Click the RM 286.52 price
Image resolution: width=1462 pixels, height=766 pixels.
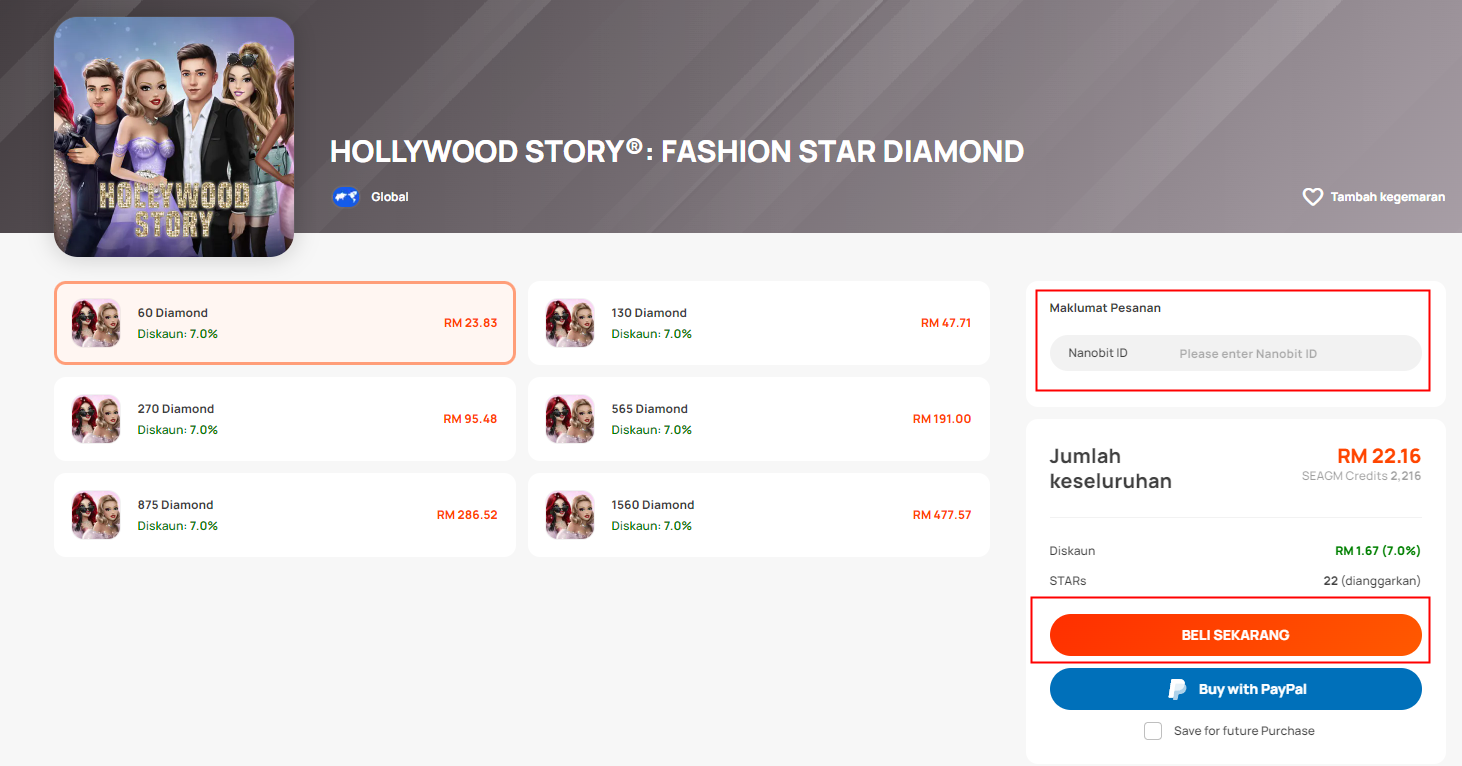coord(467,515)
